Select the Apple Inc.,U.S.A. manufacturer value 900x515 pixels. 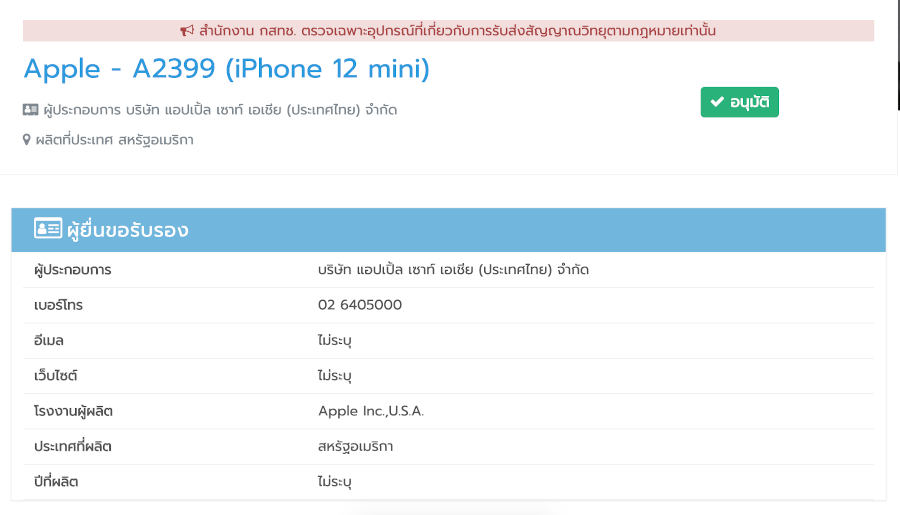pyautogui.click(x=371, y=411)
